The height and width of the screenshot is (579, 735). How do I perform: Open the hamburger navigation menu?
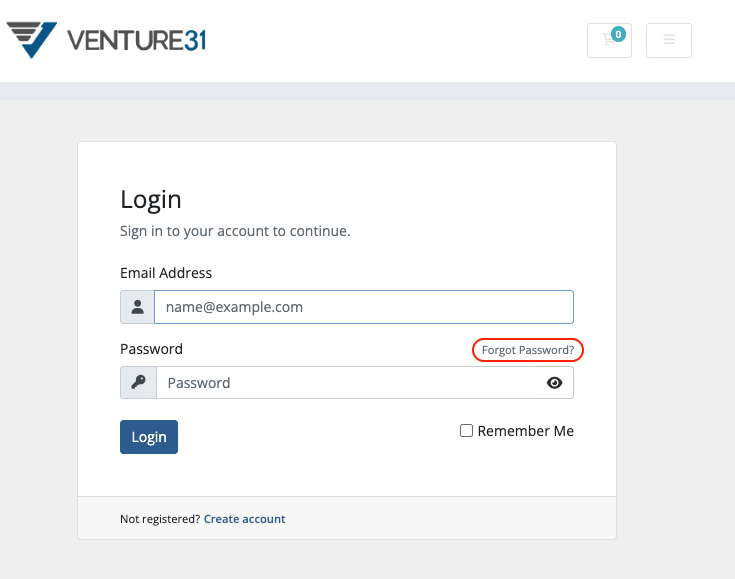click(x=668, y=40)
